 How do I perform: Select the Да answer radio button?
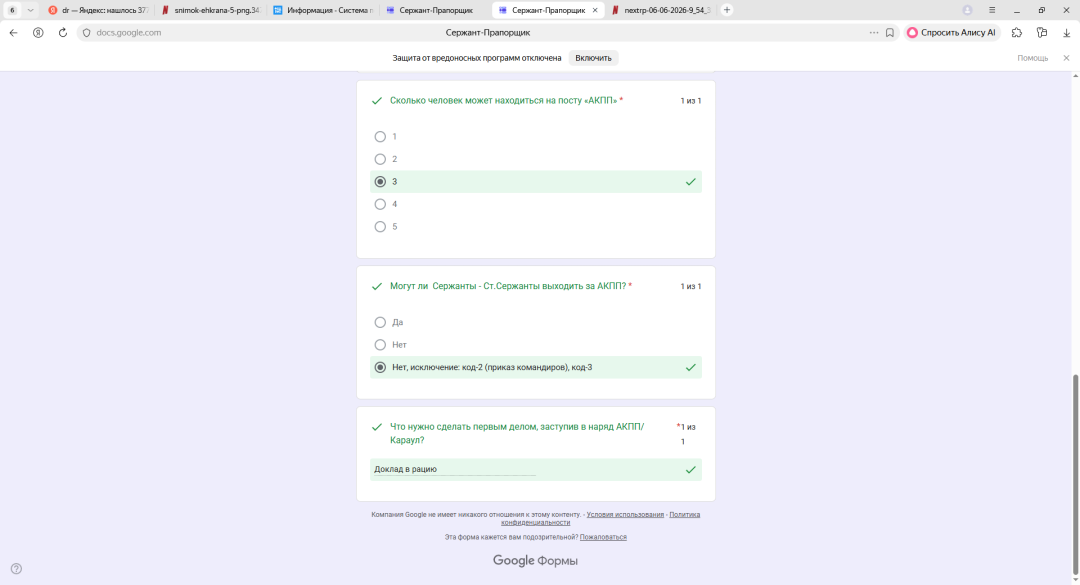tap(380, 322)
